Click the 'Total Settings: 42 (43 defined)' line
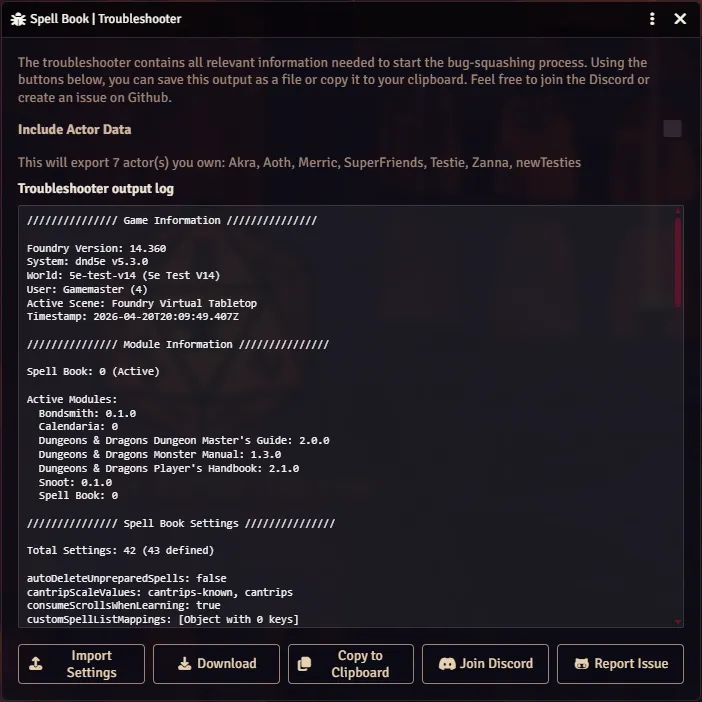The height and width of the screenshot is (702, 702). (120, 550)
